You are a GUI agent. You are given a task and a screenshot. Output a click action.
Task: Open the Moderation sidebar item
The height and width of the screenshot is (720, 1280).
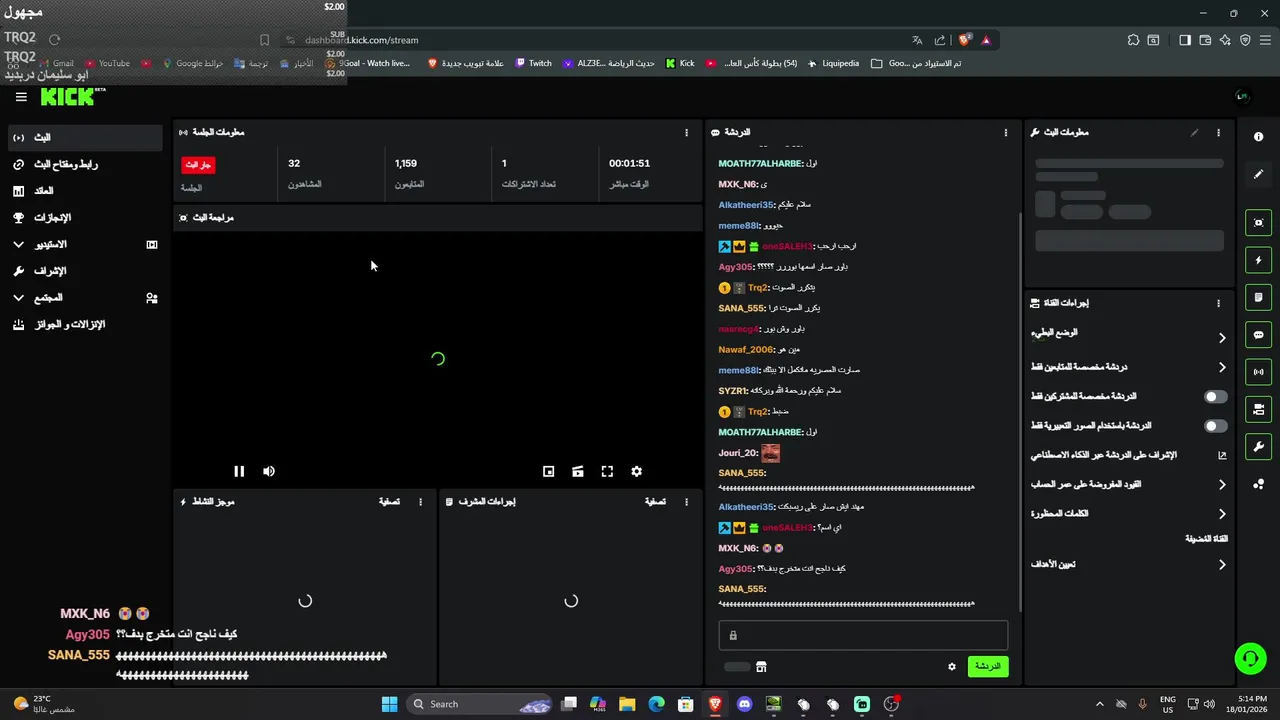click(x=85, y=271)
